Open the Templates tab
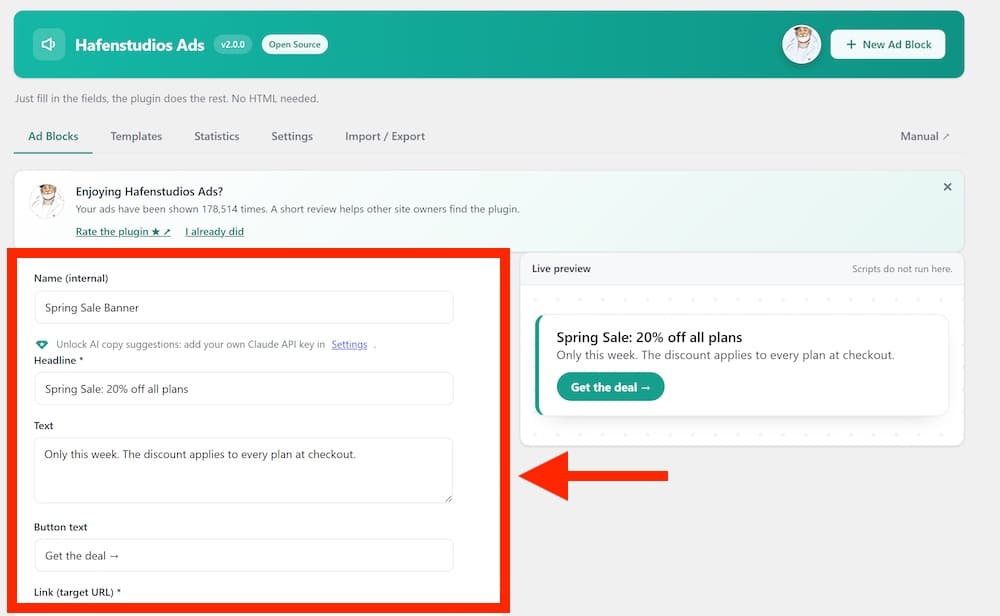Image resolution: width=1000 pixels, height=616 pixels. (136, 136)
